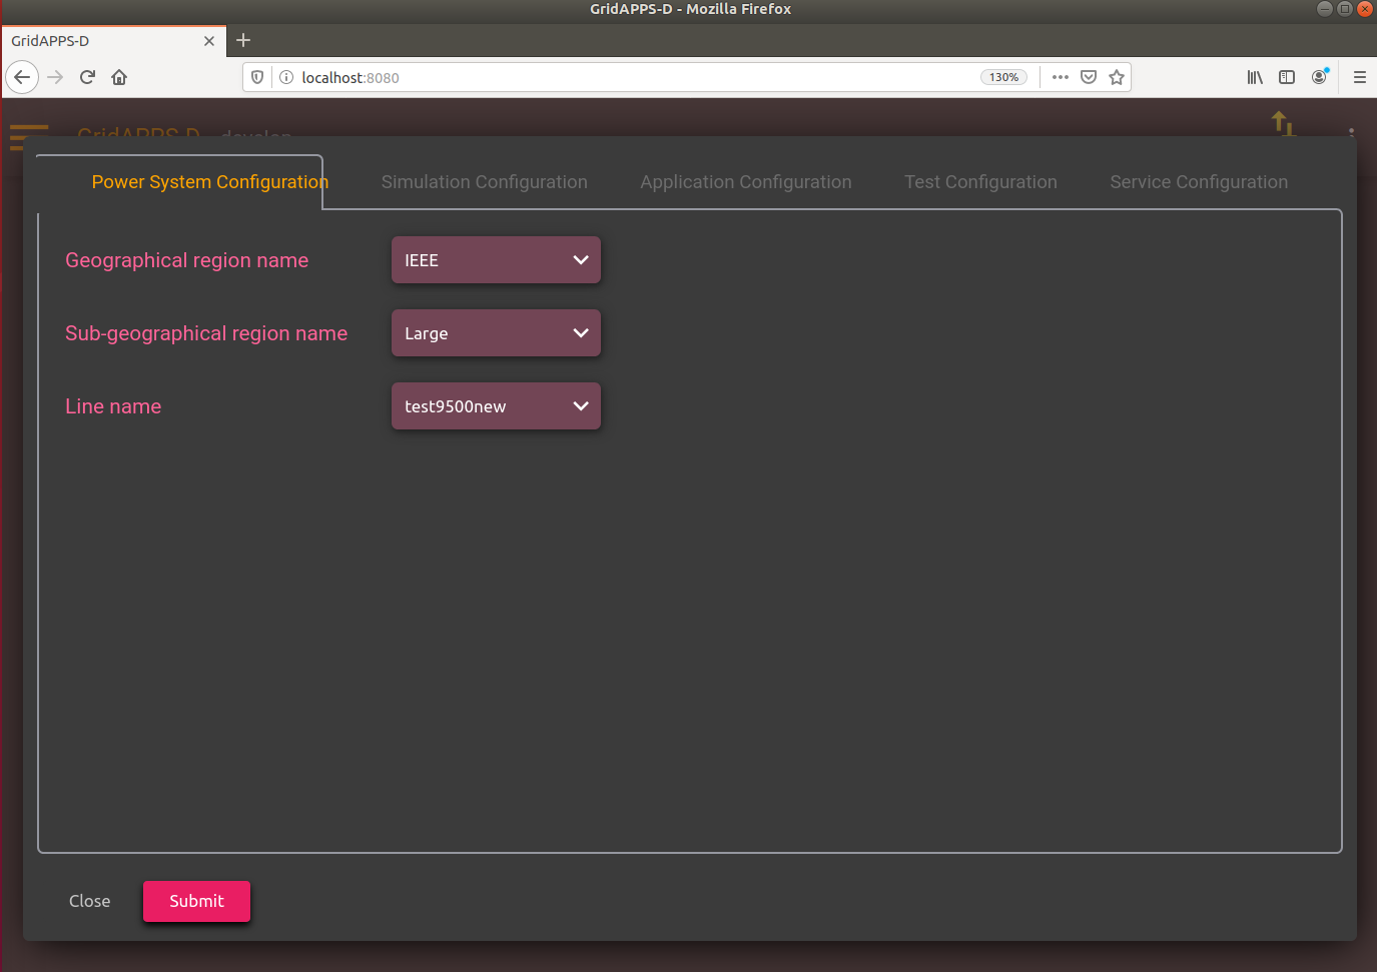Image resolution: width=1377 pixels, height=972 pixels.
Task: Open the Application Configuration tab
Action: point(746,182)
